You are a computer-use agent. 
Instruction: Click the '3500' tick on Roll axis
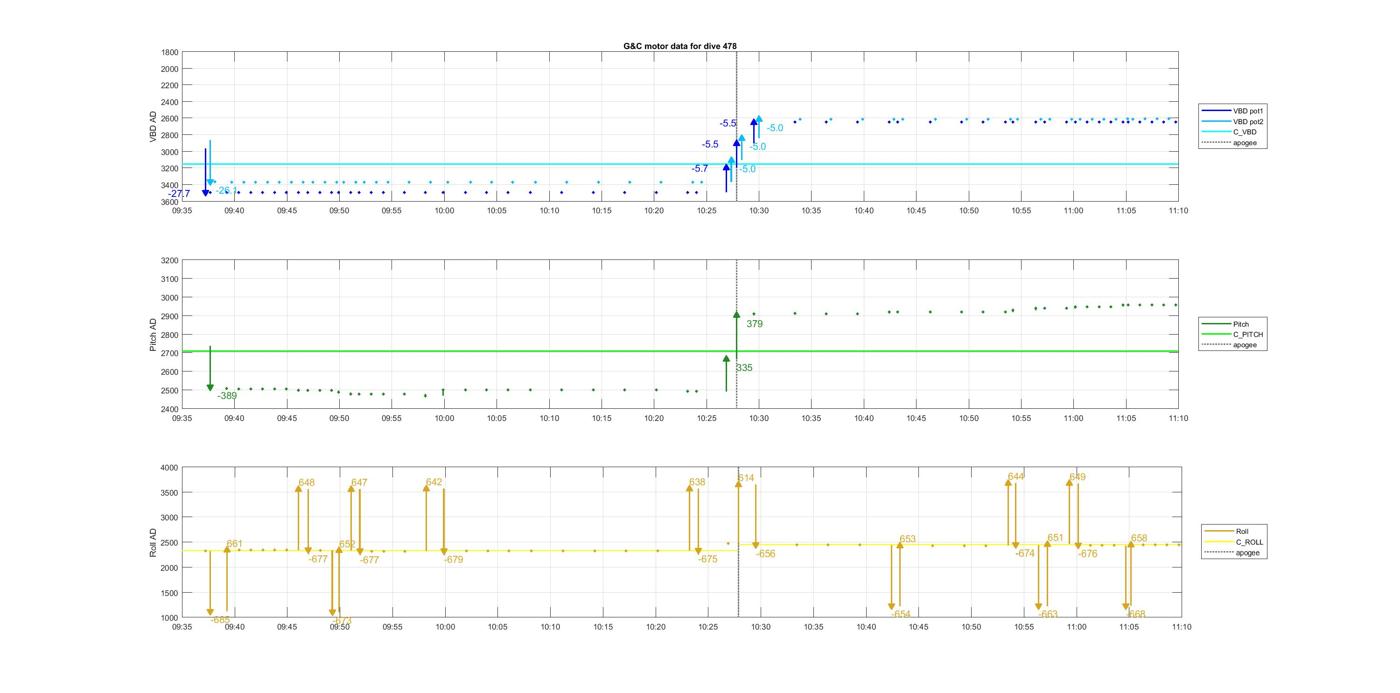(x=170, y=493)
